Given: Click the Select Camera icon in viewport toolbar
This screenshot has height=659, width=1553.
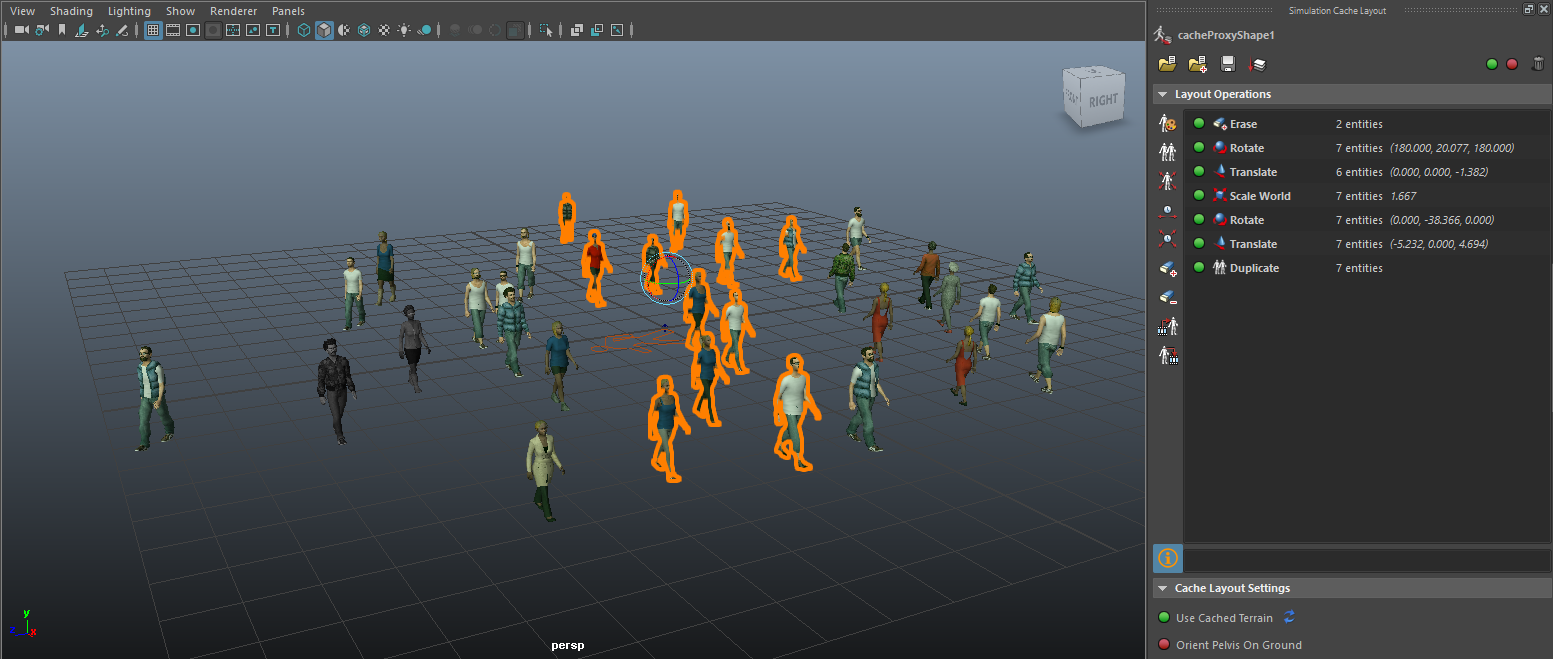Looking at the screenshot, I should click(x=21, y=30).
